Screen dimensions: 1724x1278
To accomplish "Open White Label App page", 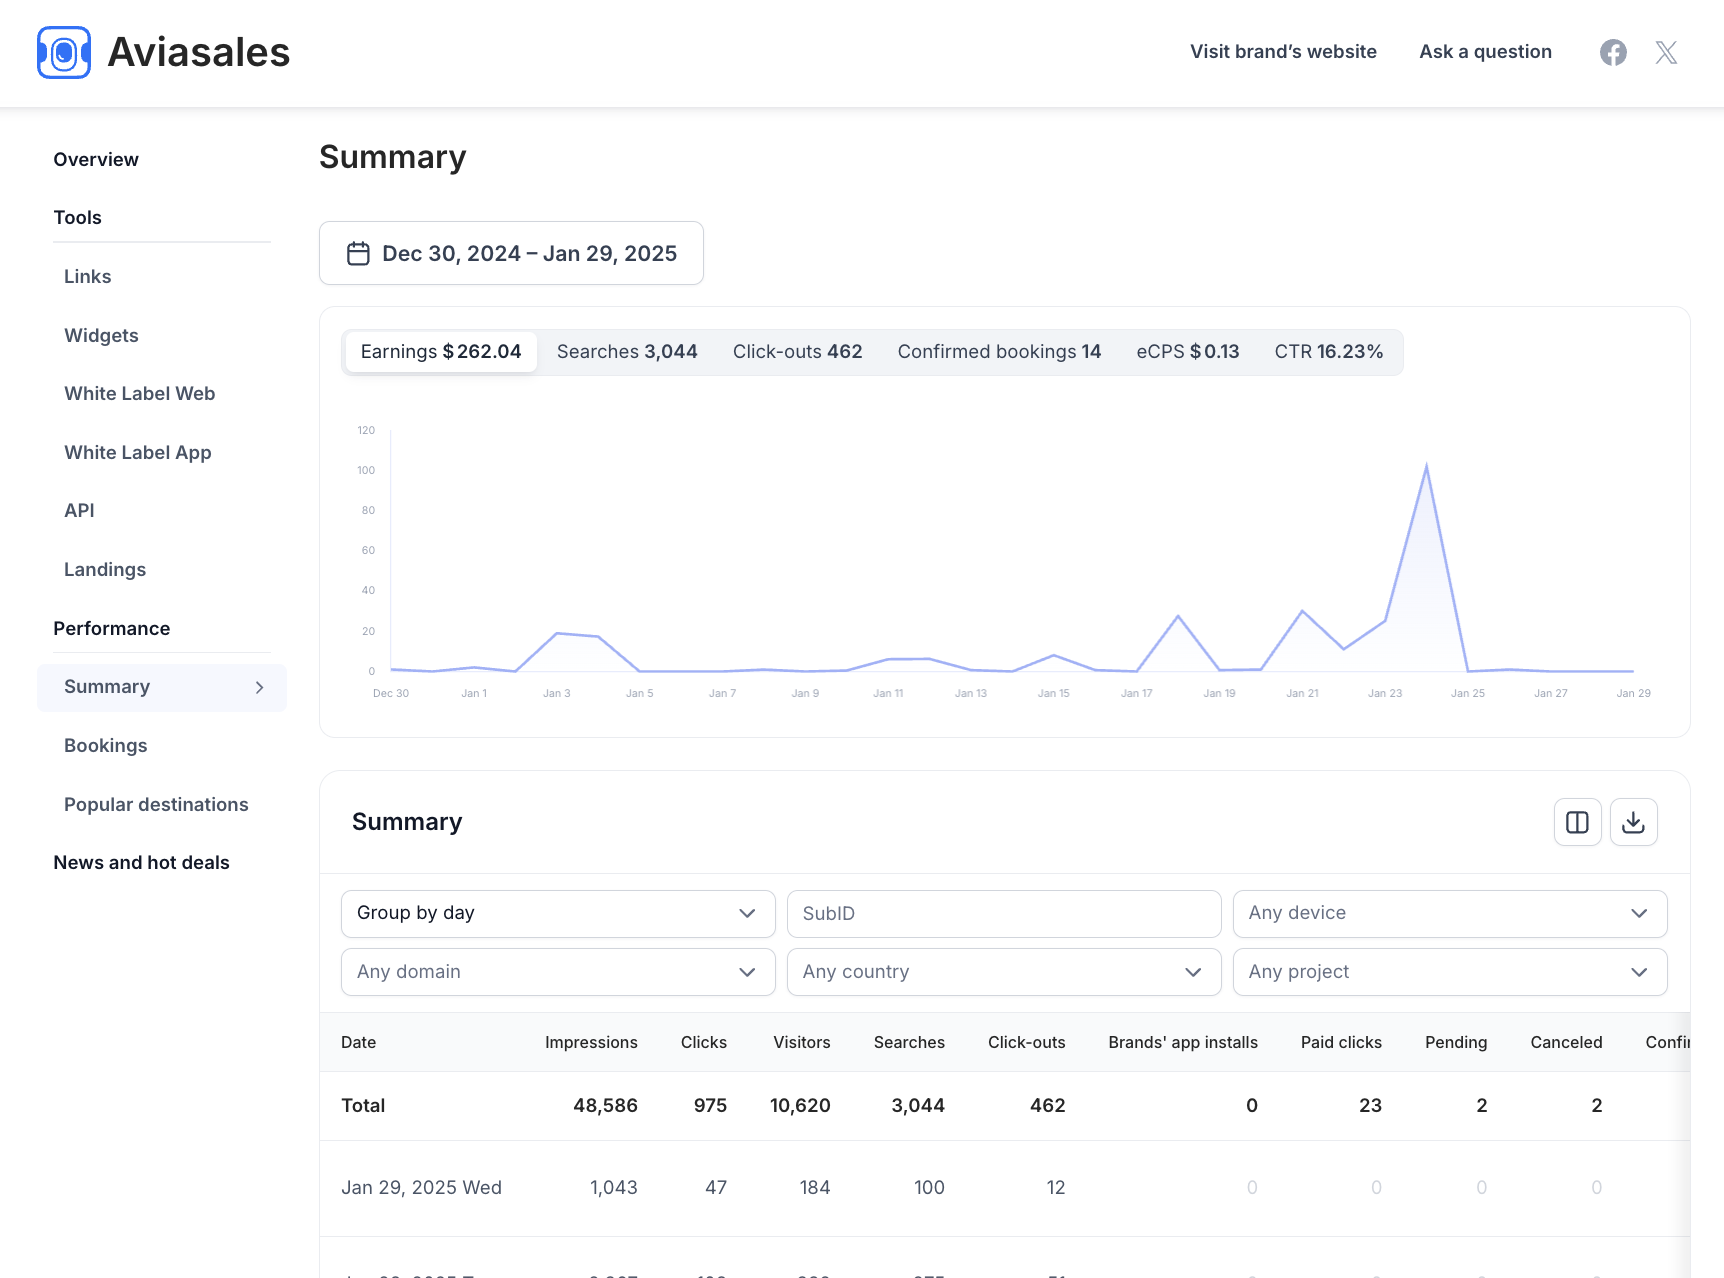I will pyautogui.click(x=138, y=453).
